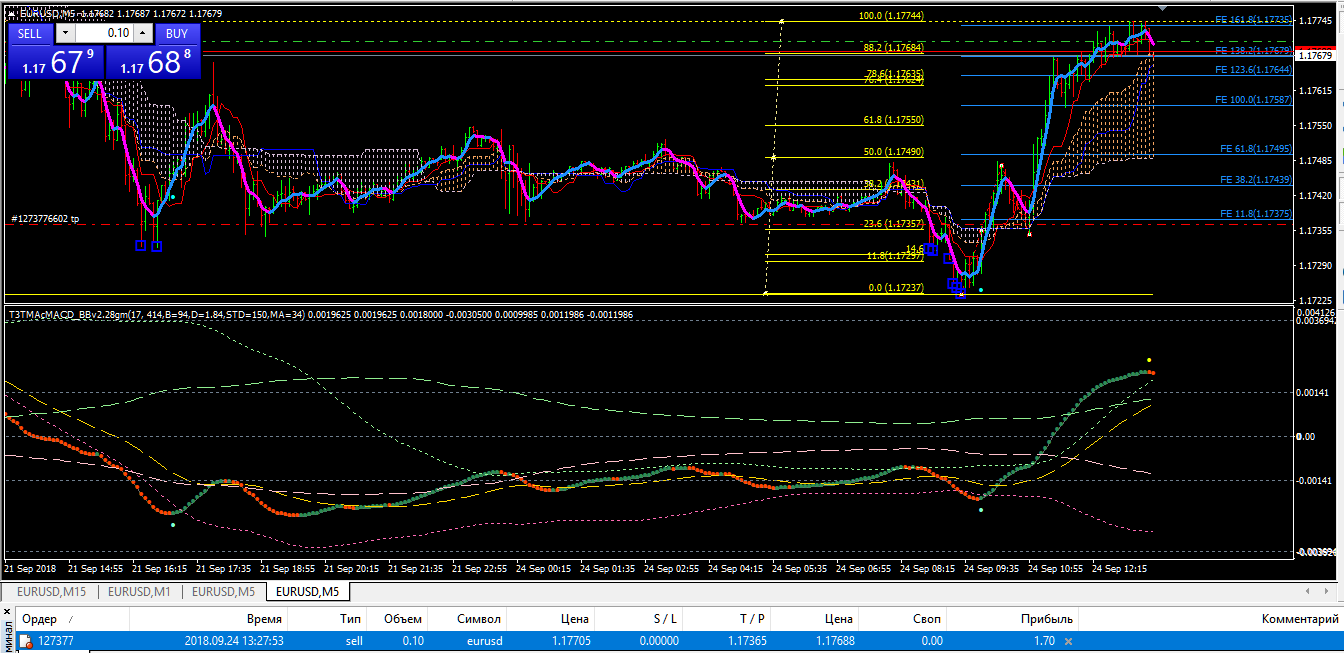
Task: Switch to the EURUSD,M1 chart tab
Action: 139,591
